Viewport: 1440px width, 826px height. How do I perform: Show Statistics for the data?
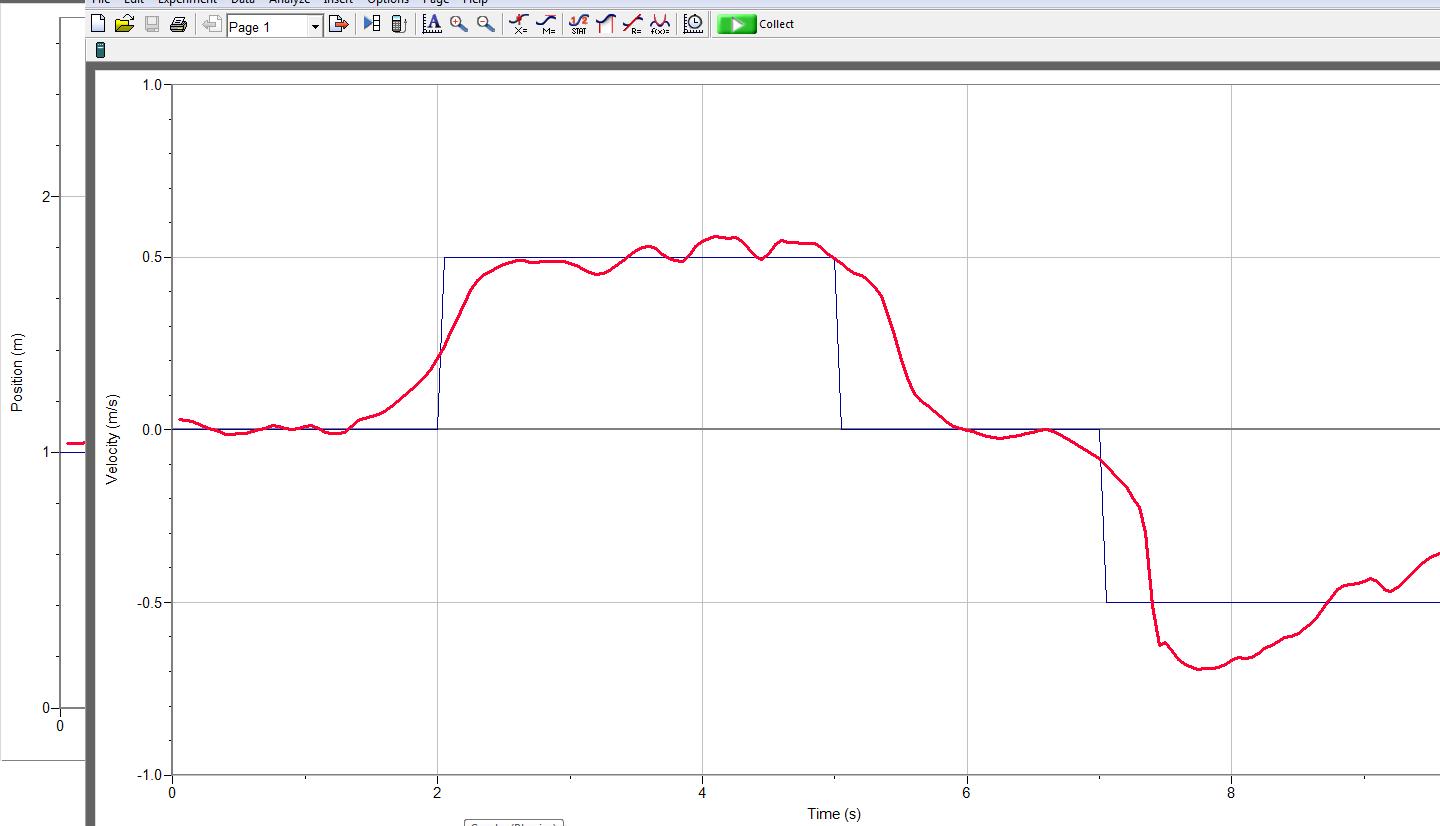pyautogui.click(x=578, y=24)
